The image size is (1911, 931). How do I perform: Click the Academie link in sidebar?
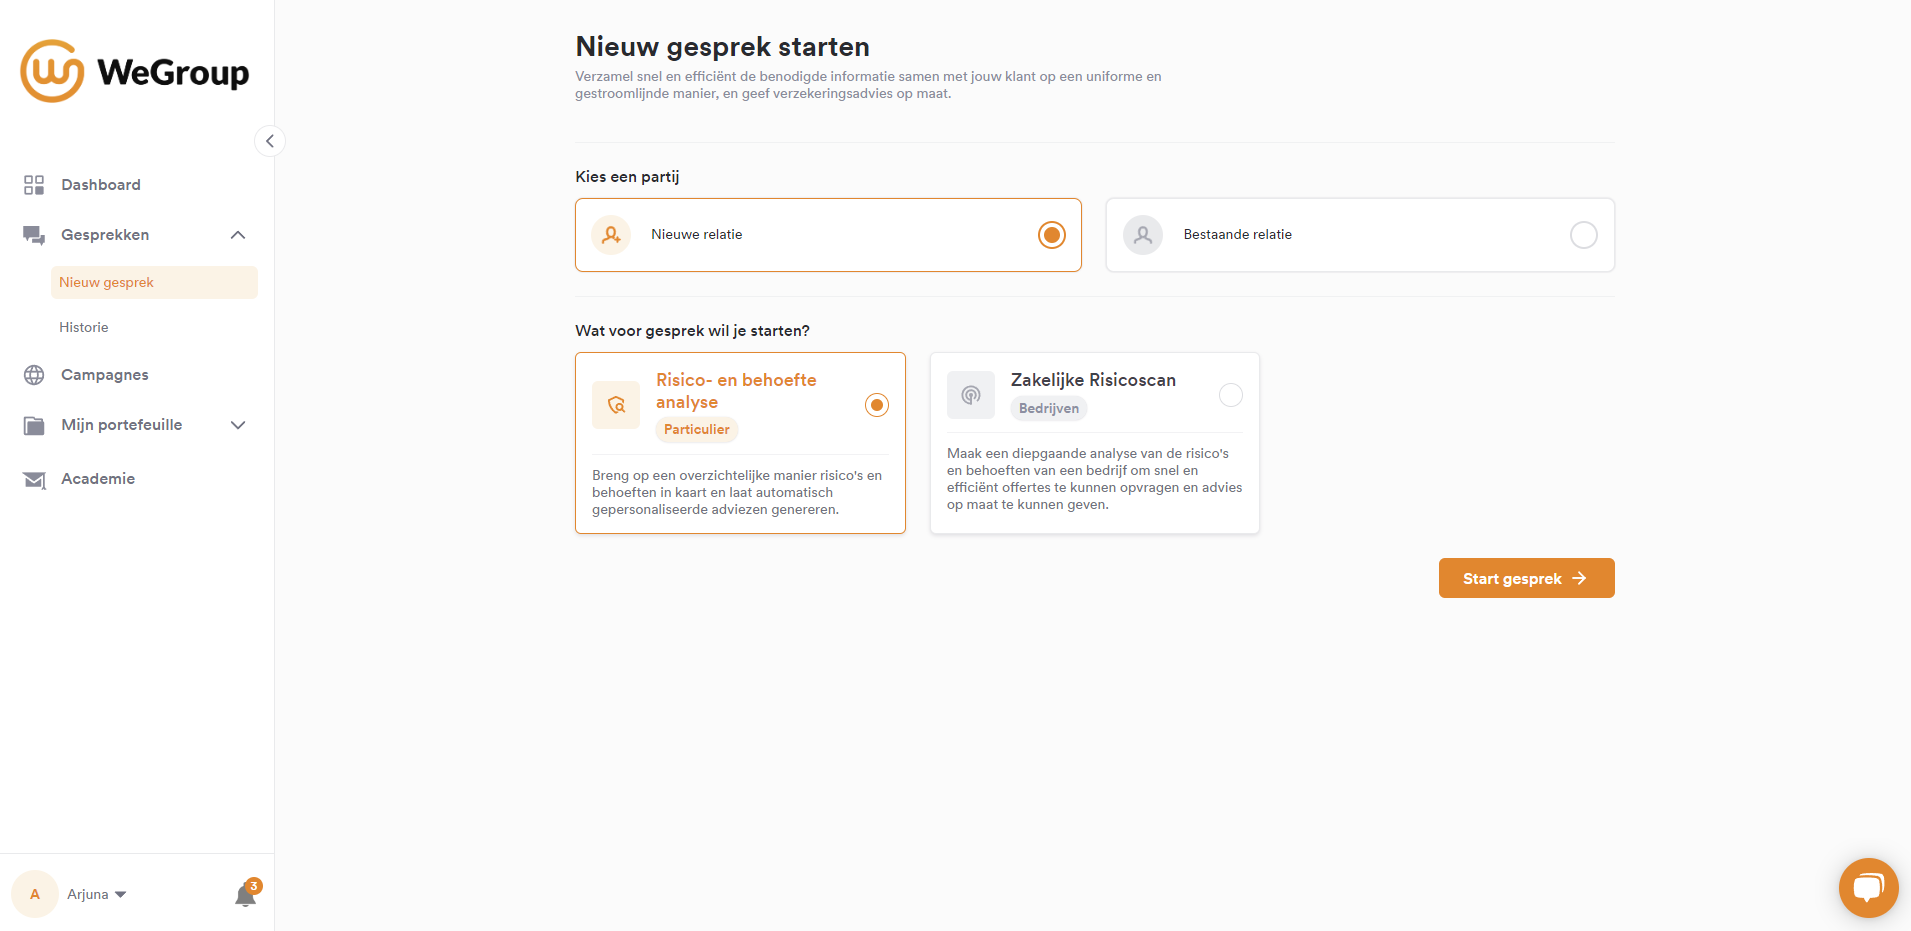click(x=98, y=479)
